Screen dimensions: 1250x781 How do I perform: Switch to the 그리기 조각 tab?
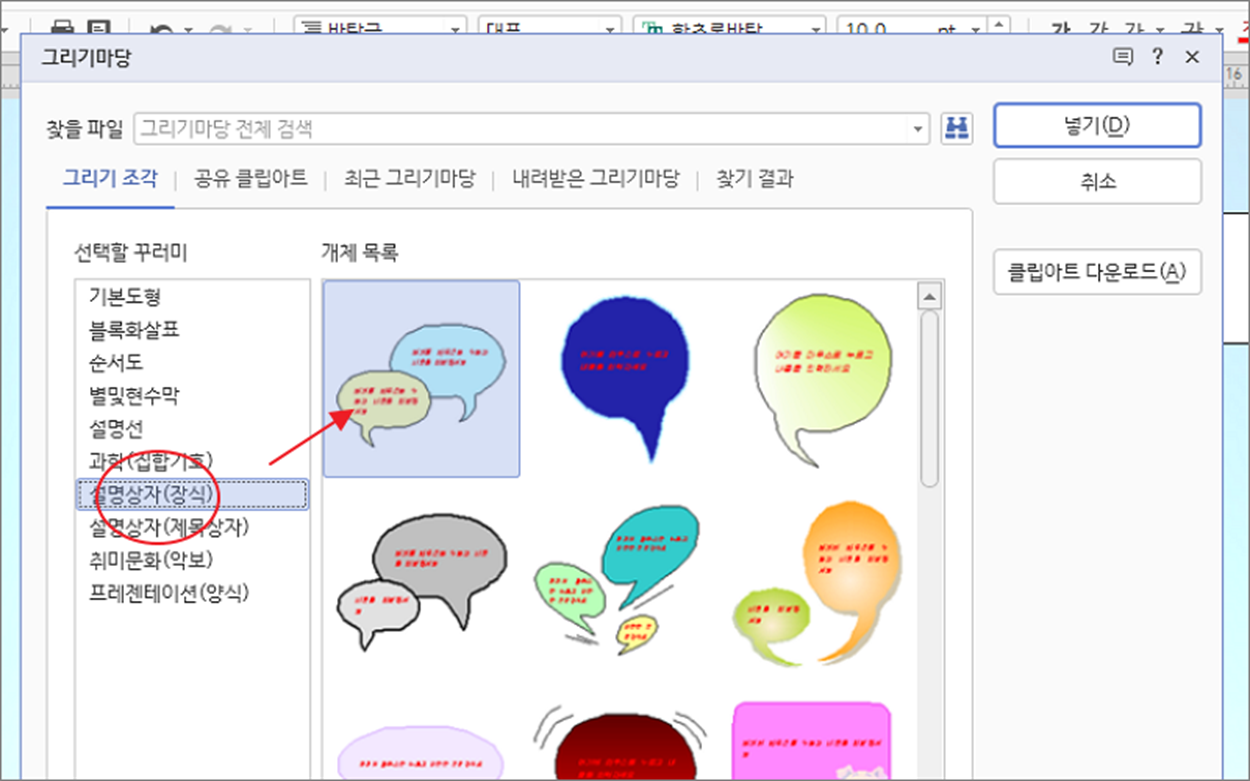click(x=110, y=180)
